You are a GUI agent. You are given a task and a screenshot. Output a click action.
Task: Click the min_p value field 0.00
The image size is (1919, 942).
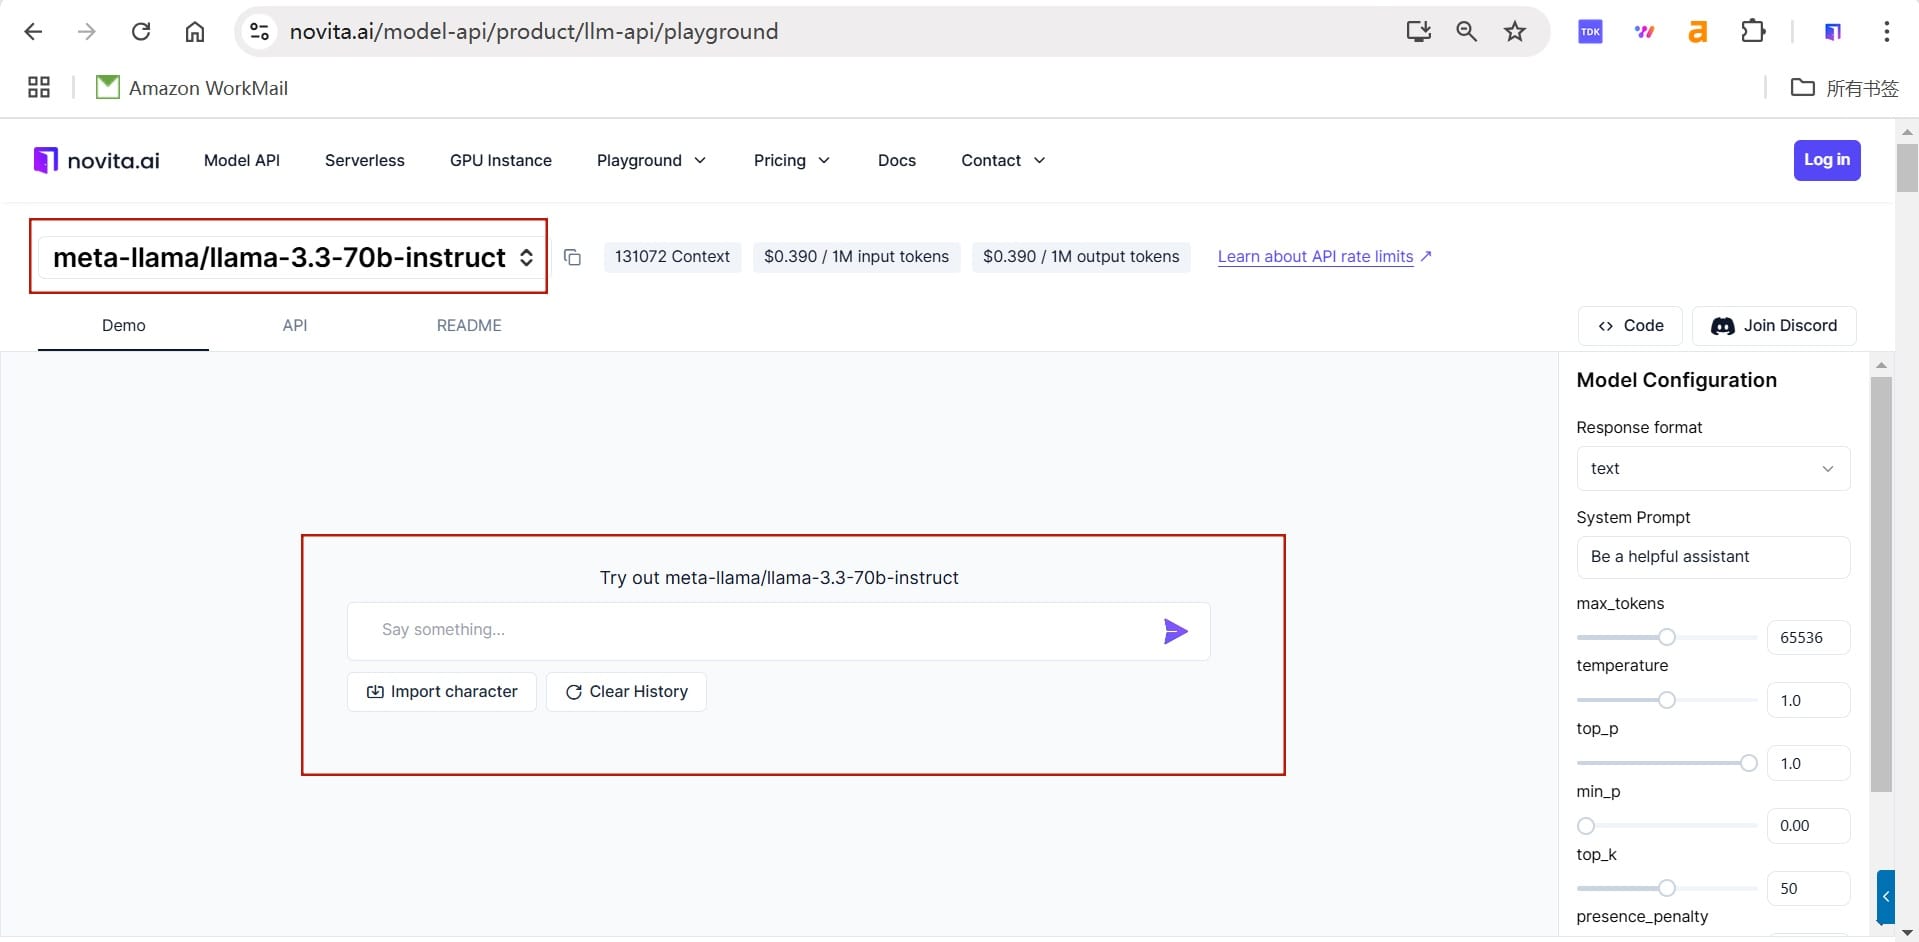point(1808,826)
